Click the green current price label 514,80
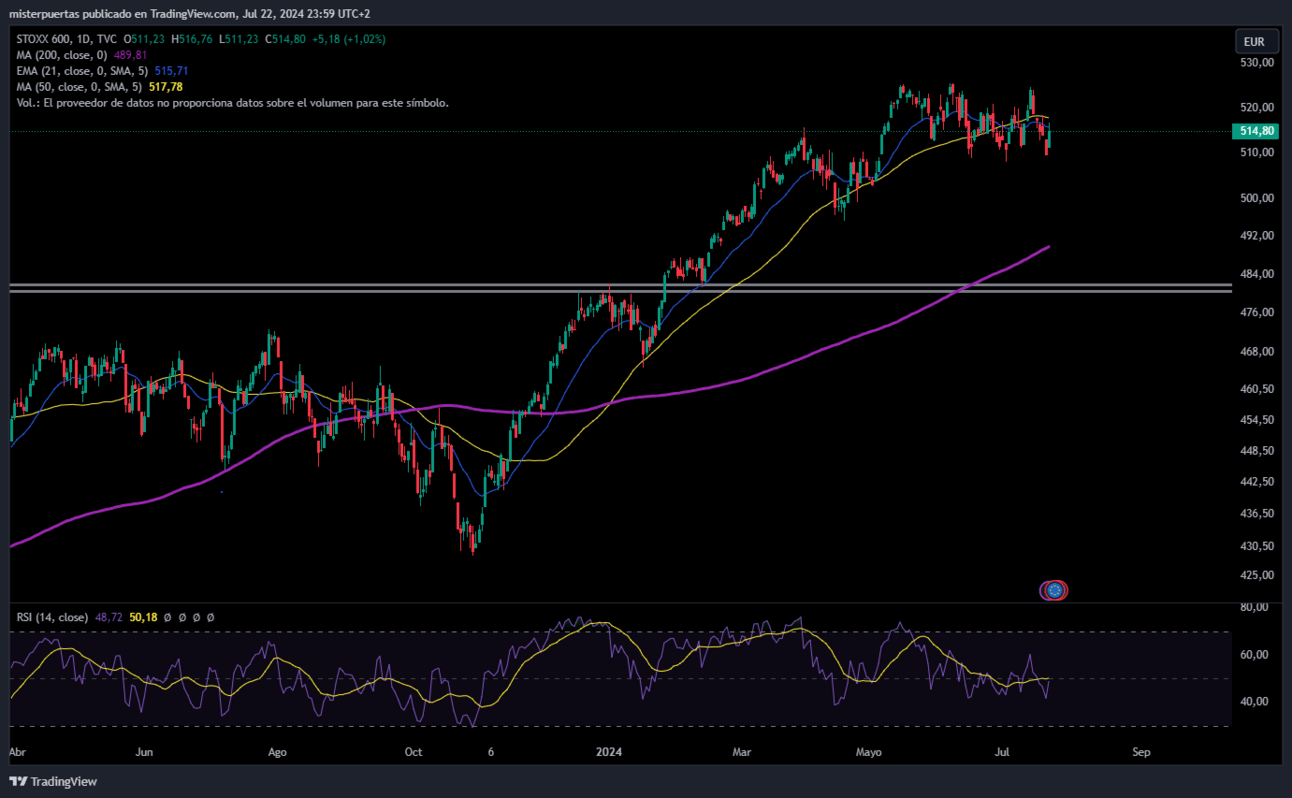 click(x=1257, y=131)
